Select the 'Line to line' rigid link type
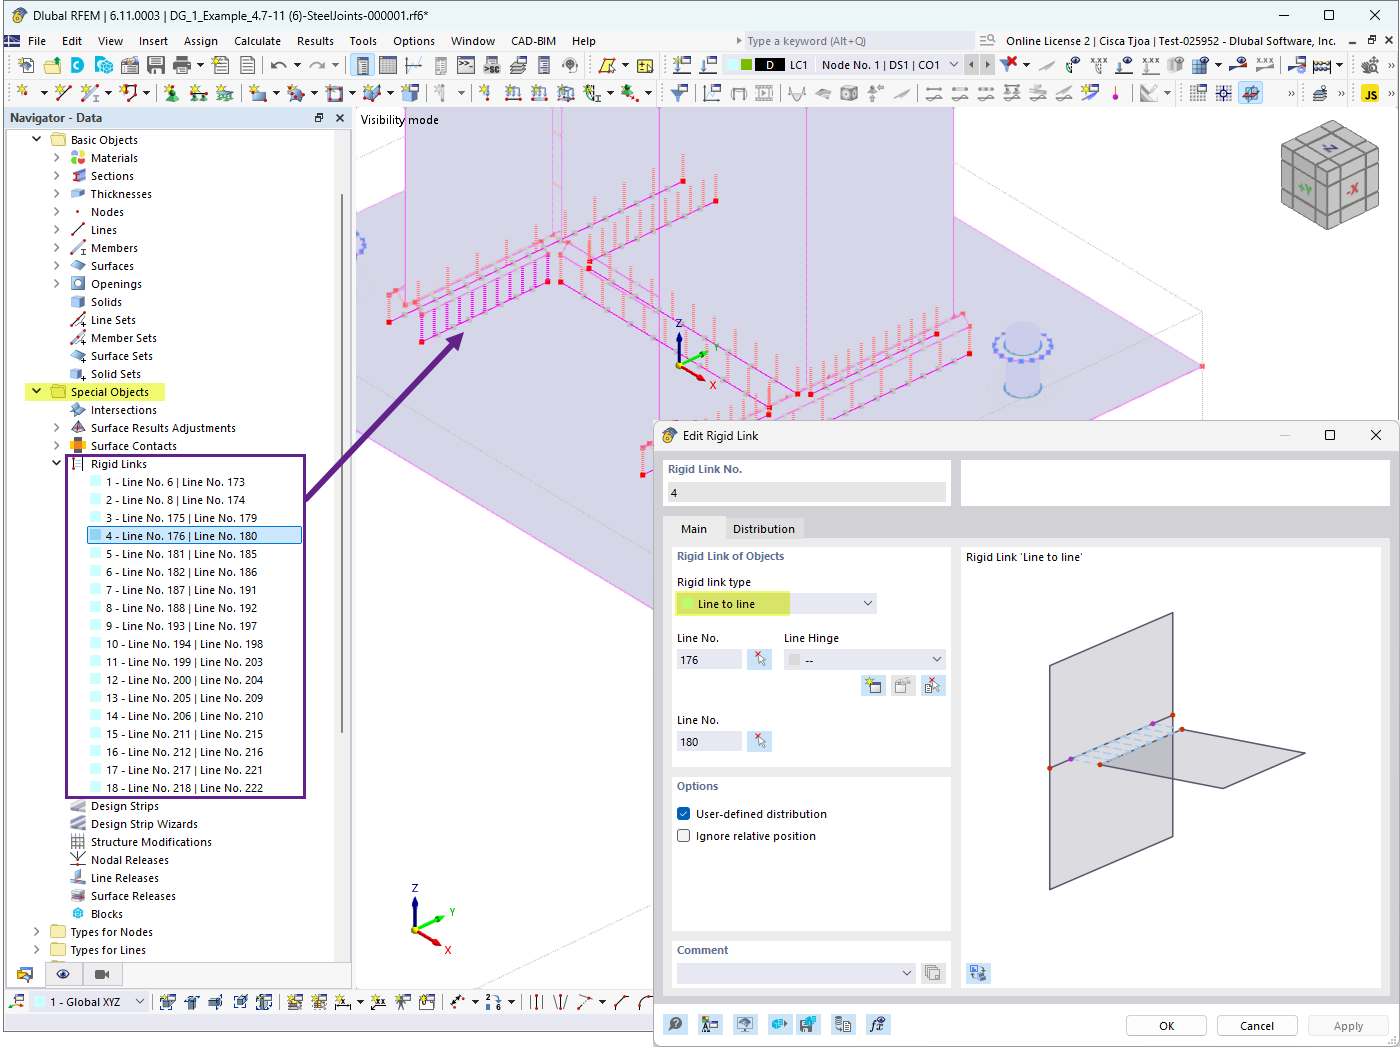 731,603
